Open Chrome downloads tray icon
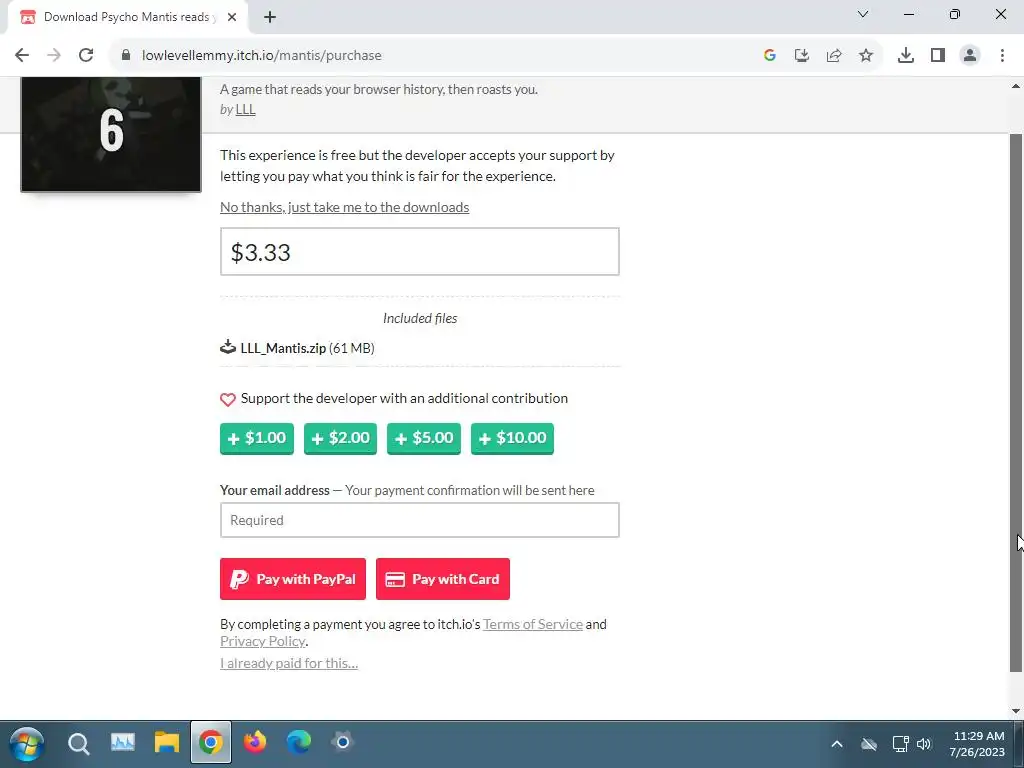The image size is (1024, 768). click(905, 55)
